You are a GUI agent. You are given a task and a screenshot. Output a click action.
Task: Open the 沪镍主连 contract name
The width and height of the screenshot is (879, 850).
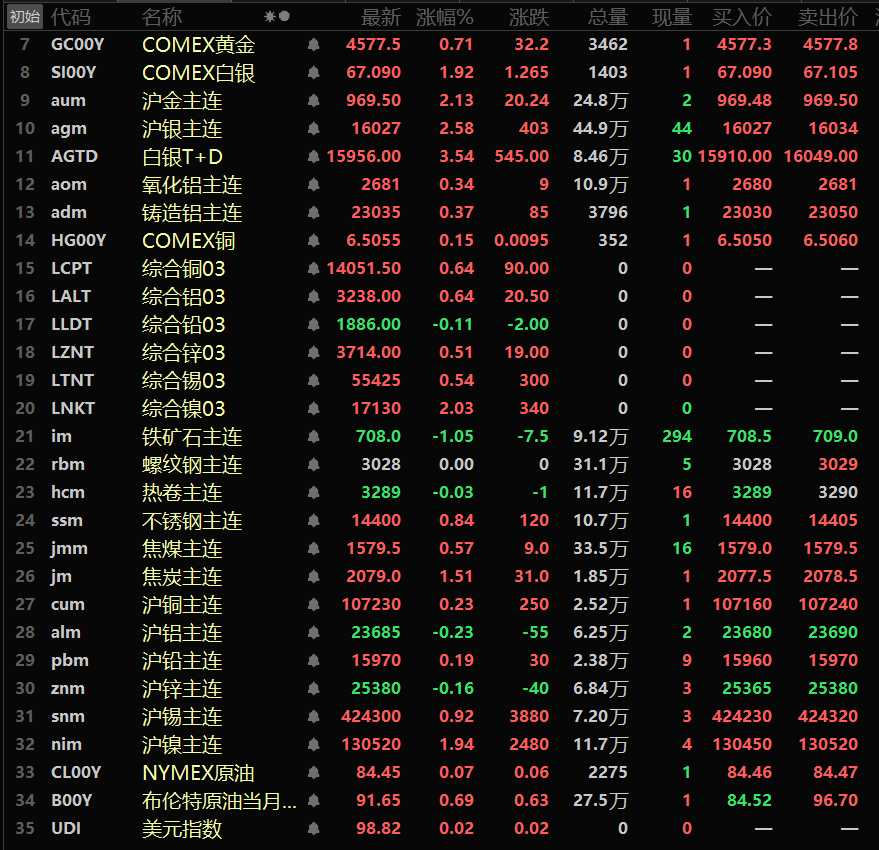pyautogui.click(x=182, y=745)
